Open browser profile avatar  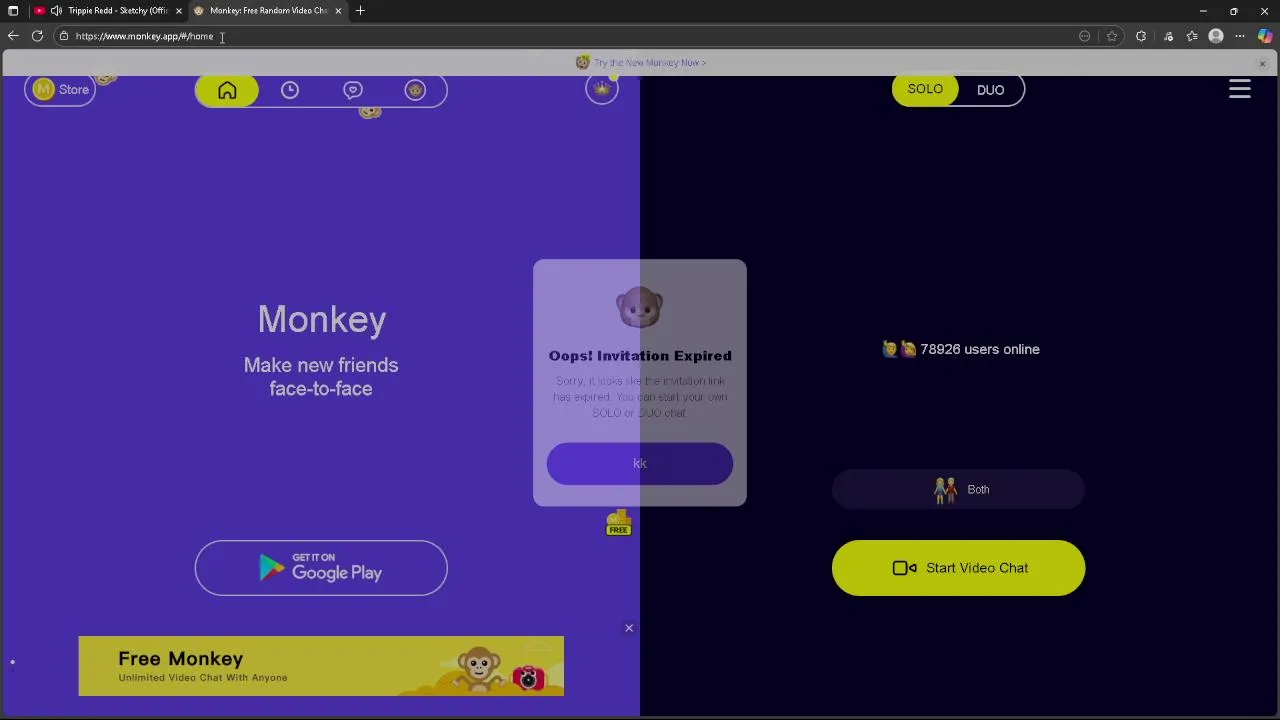tap(1216, 36)
